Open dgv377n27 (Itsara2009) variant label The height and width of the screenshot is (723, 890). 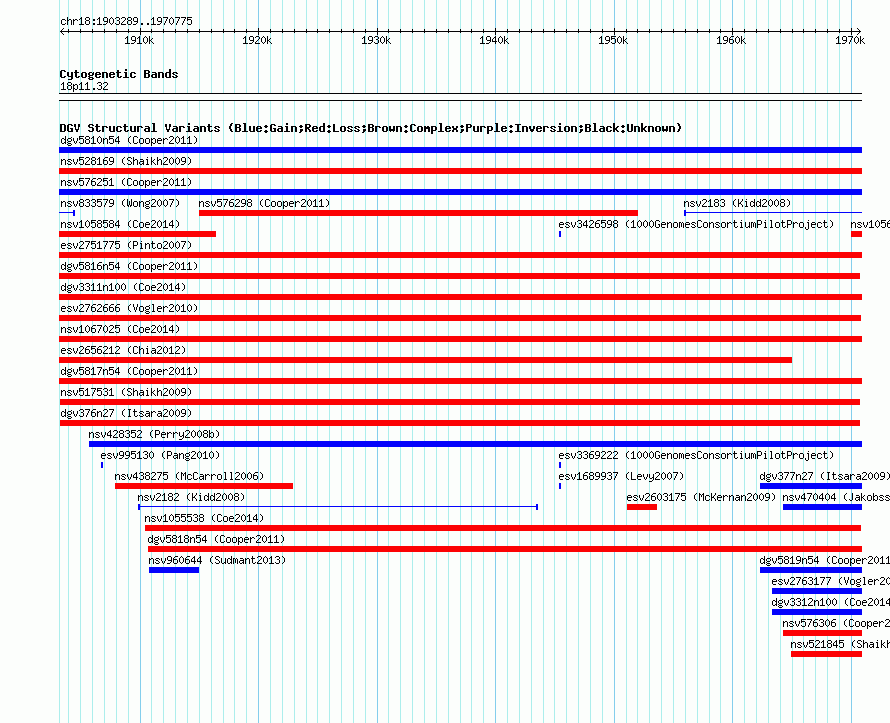(x=824, y=476)
